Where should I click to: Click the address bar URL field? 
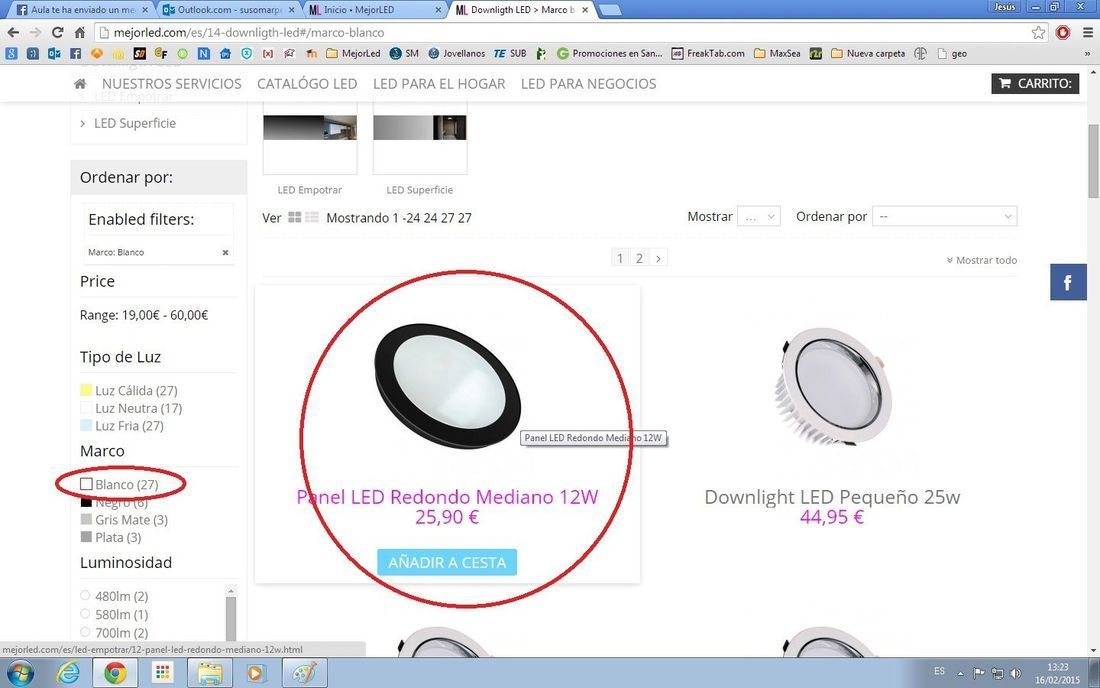tap(561, 32)
